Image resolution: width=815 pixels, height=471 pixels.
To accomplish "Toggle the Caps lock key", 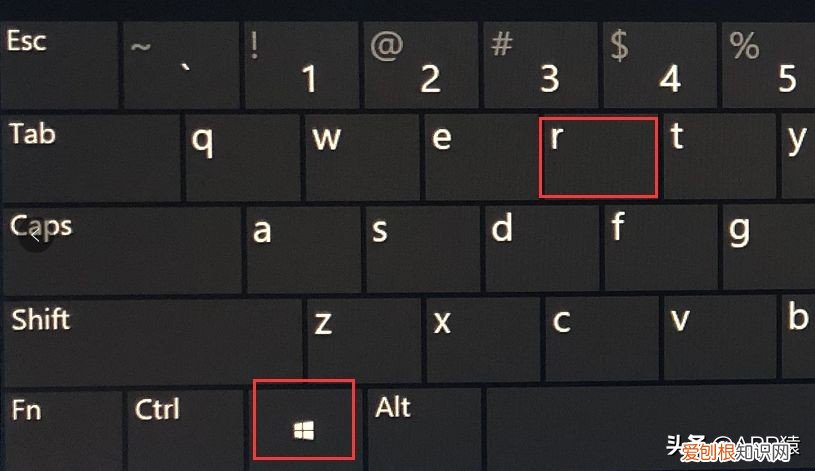I will pyautogui.click(x=123, y=251).
